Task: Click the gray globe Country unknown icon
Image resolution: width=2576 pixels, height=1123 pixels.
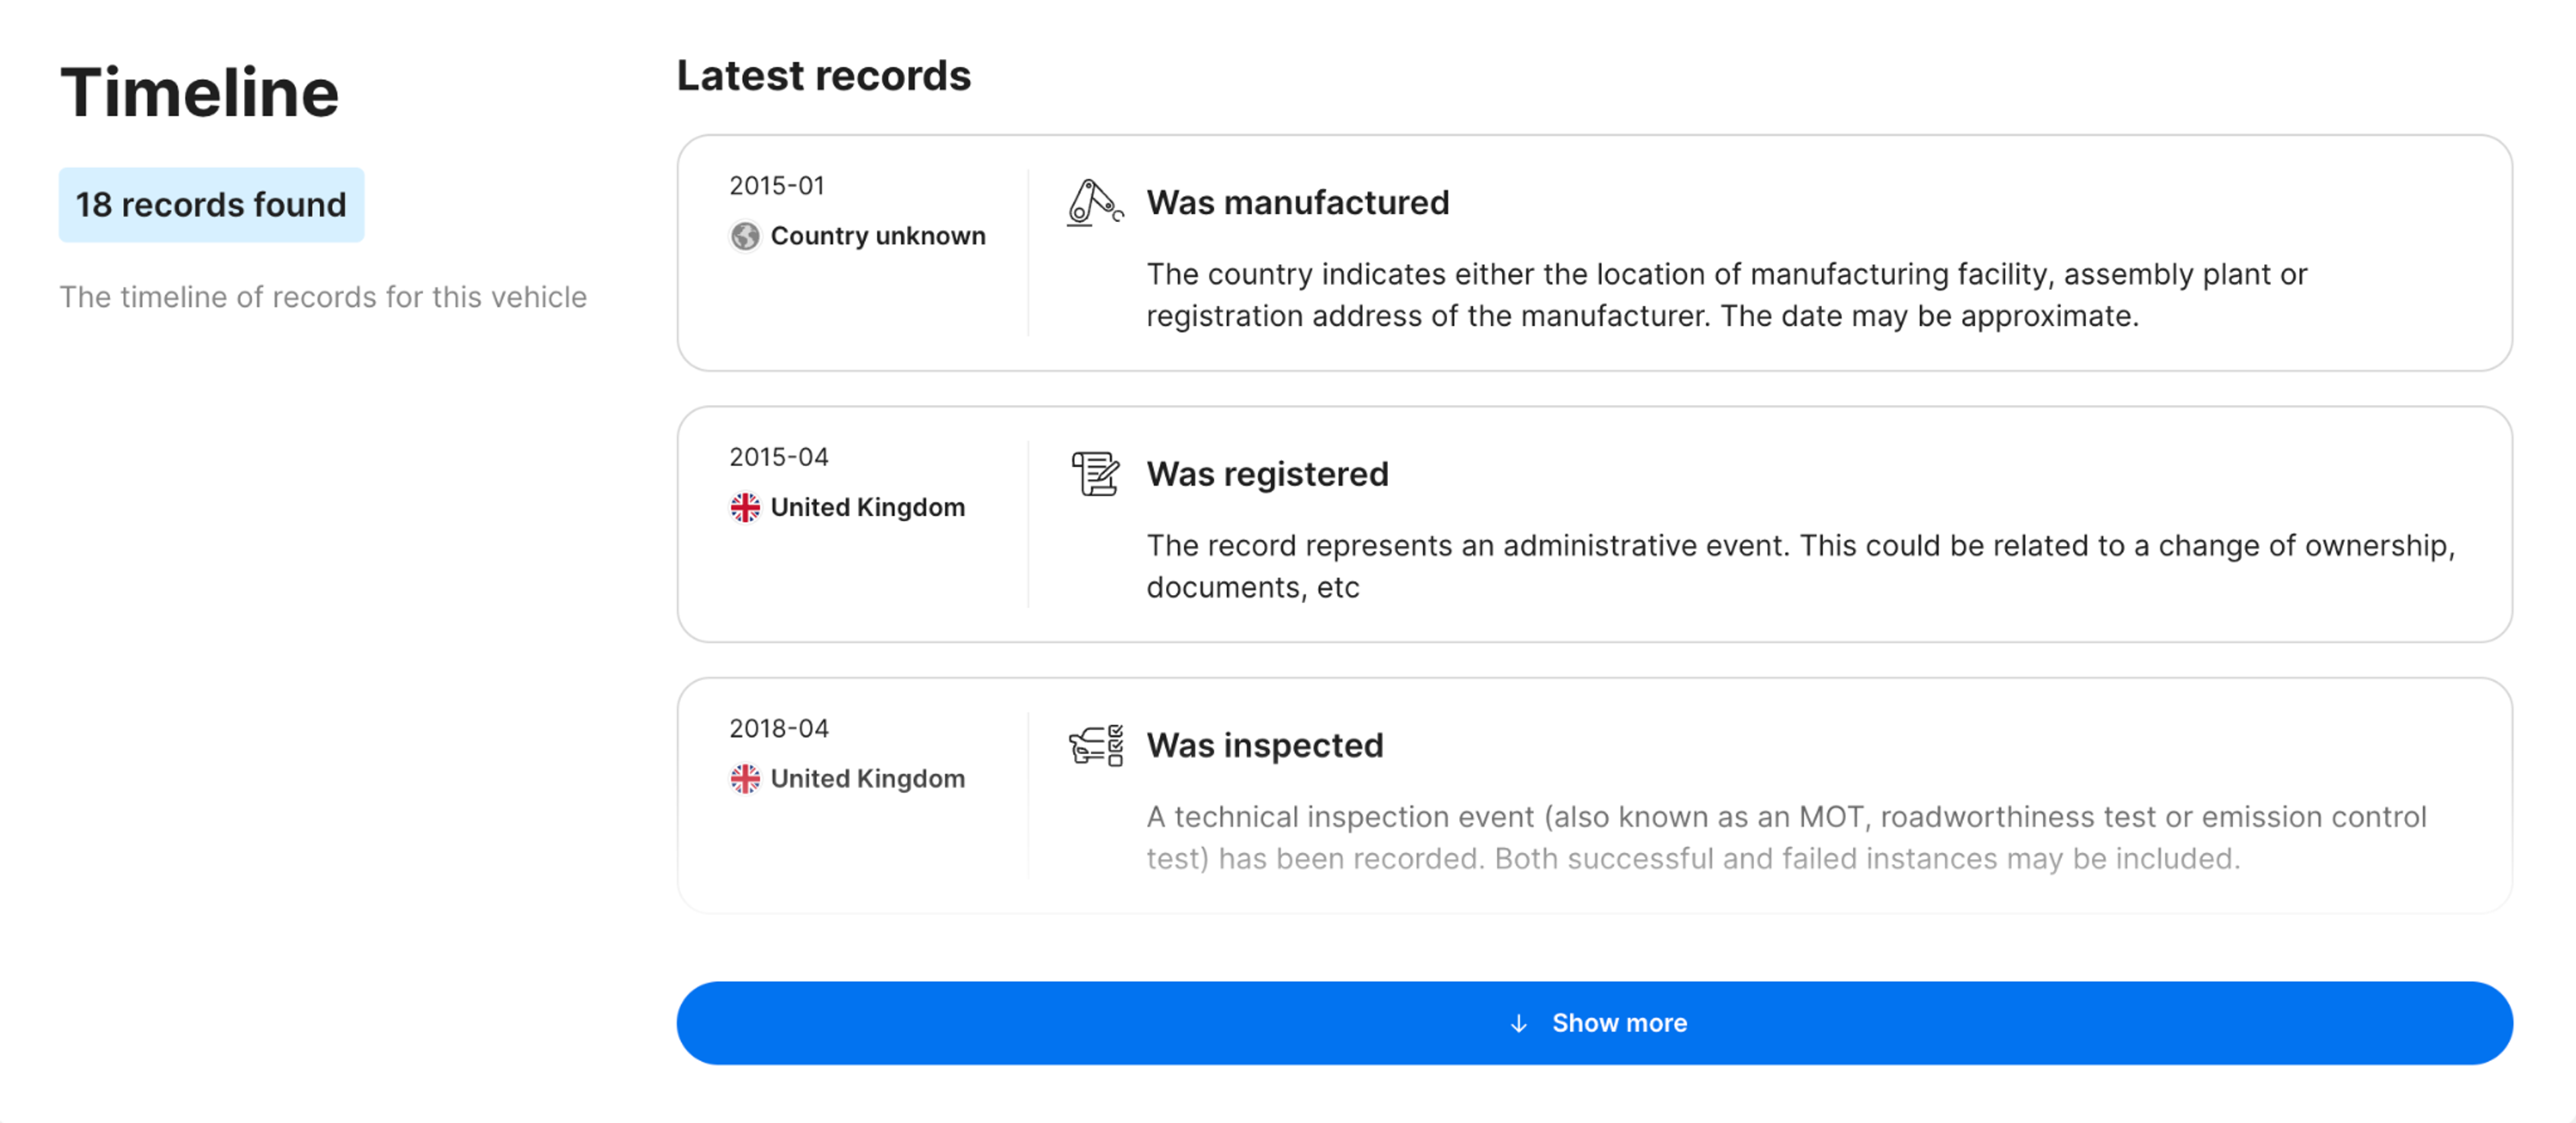Action: click(x=744, y=236)
